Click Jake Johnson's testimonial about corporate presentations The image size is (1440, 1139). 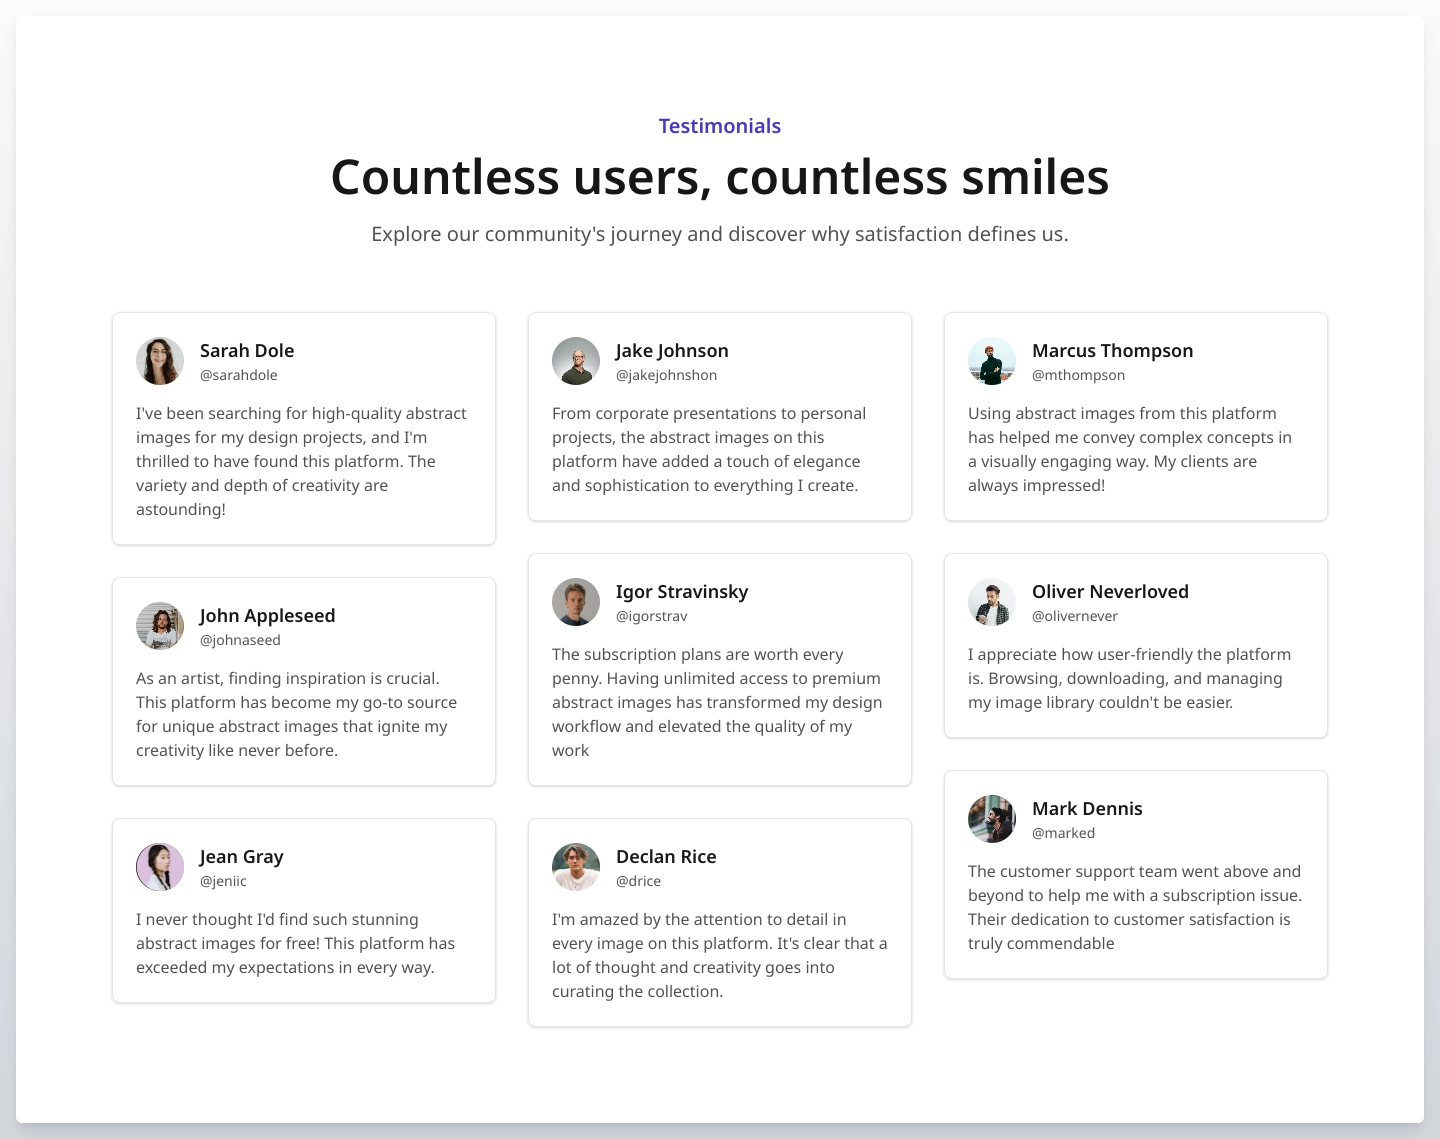710,449
